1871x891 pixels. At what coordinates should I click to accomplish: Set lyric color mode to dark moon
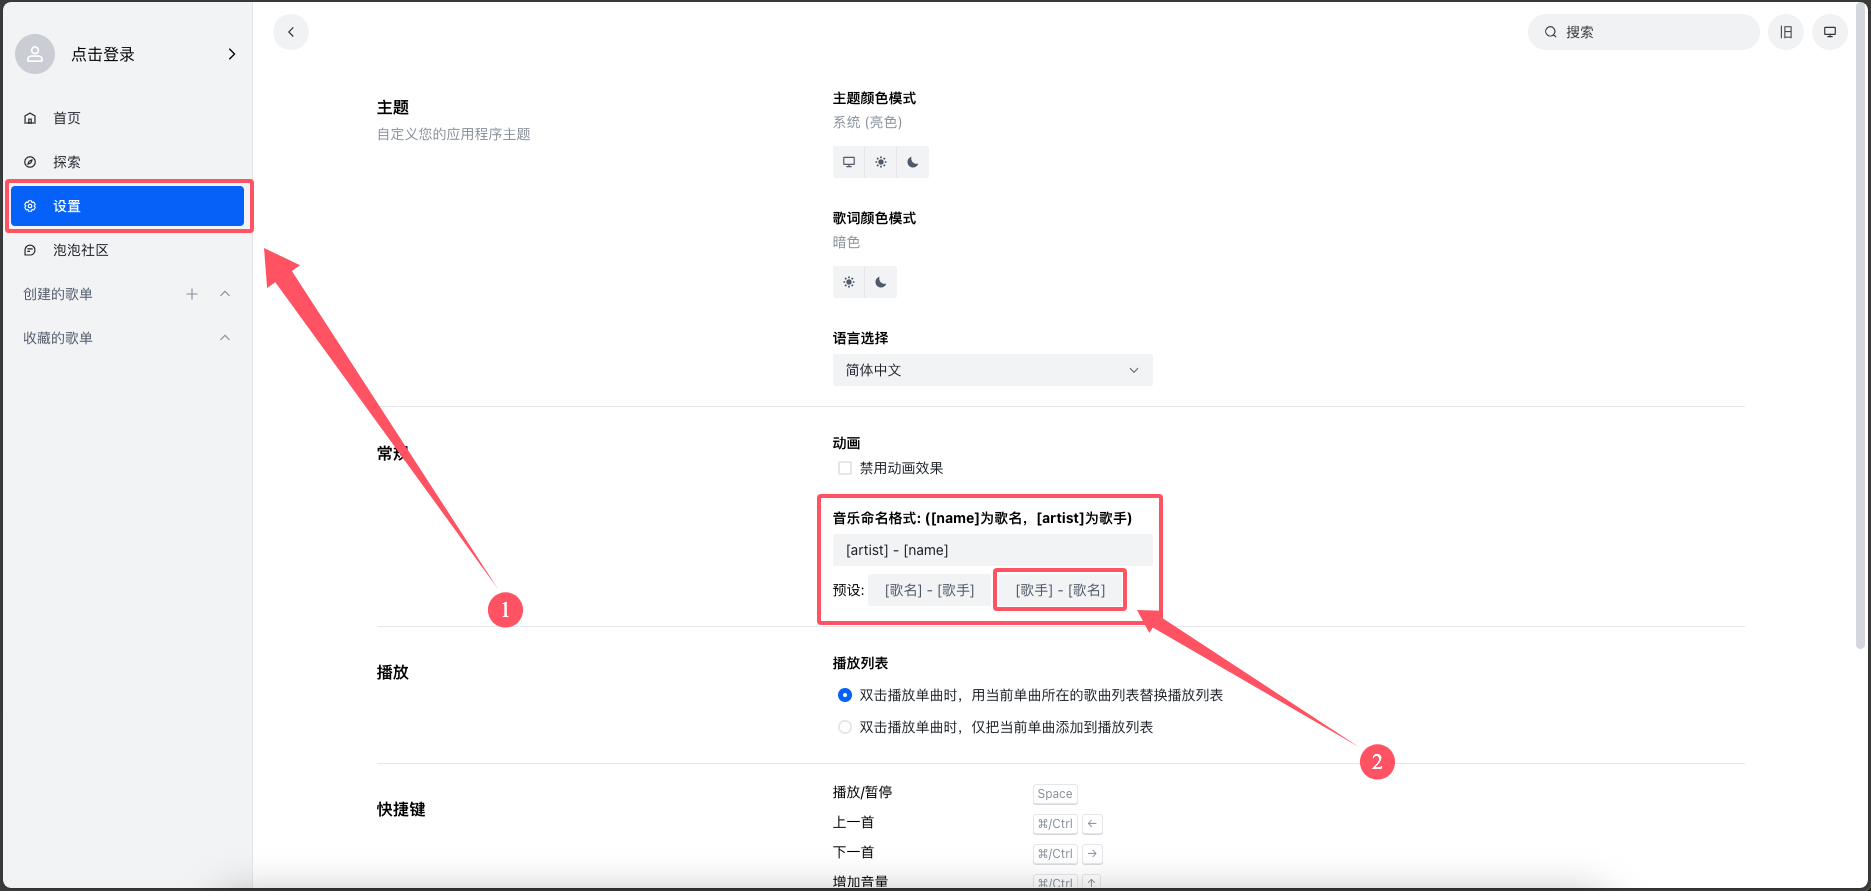pyautogui.click(x=881, y=282)
